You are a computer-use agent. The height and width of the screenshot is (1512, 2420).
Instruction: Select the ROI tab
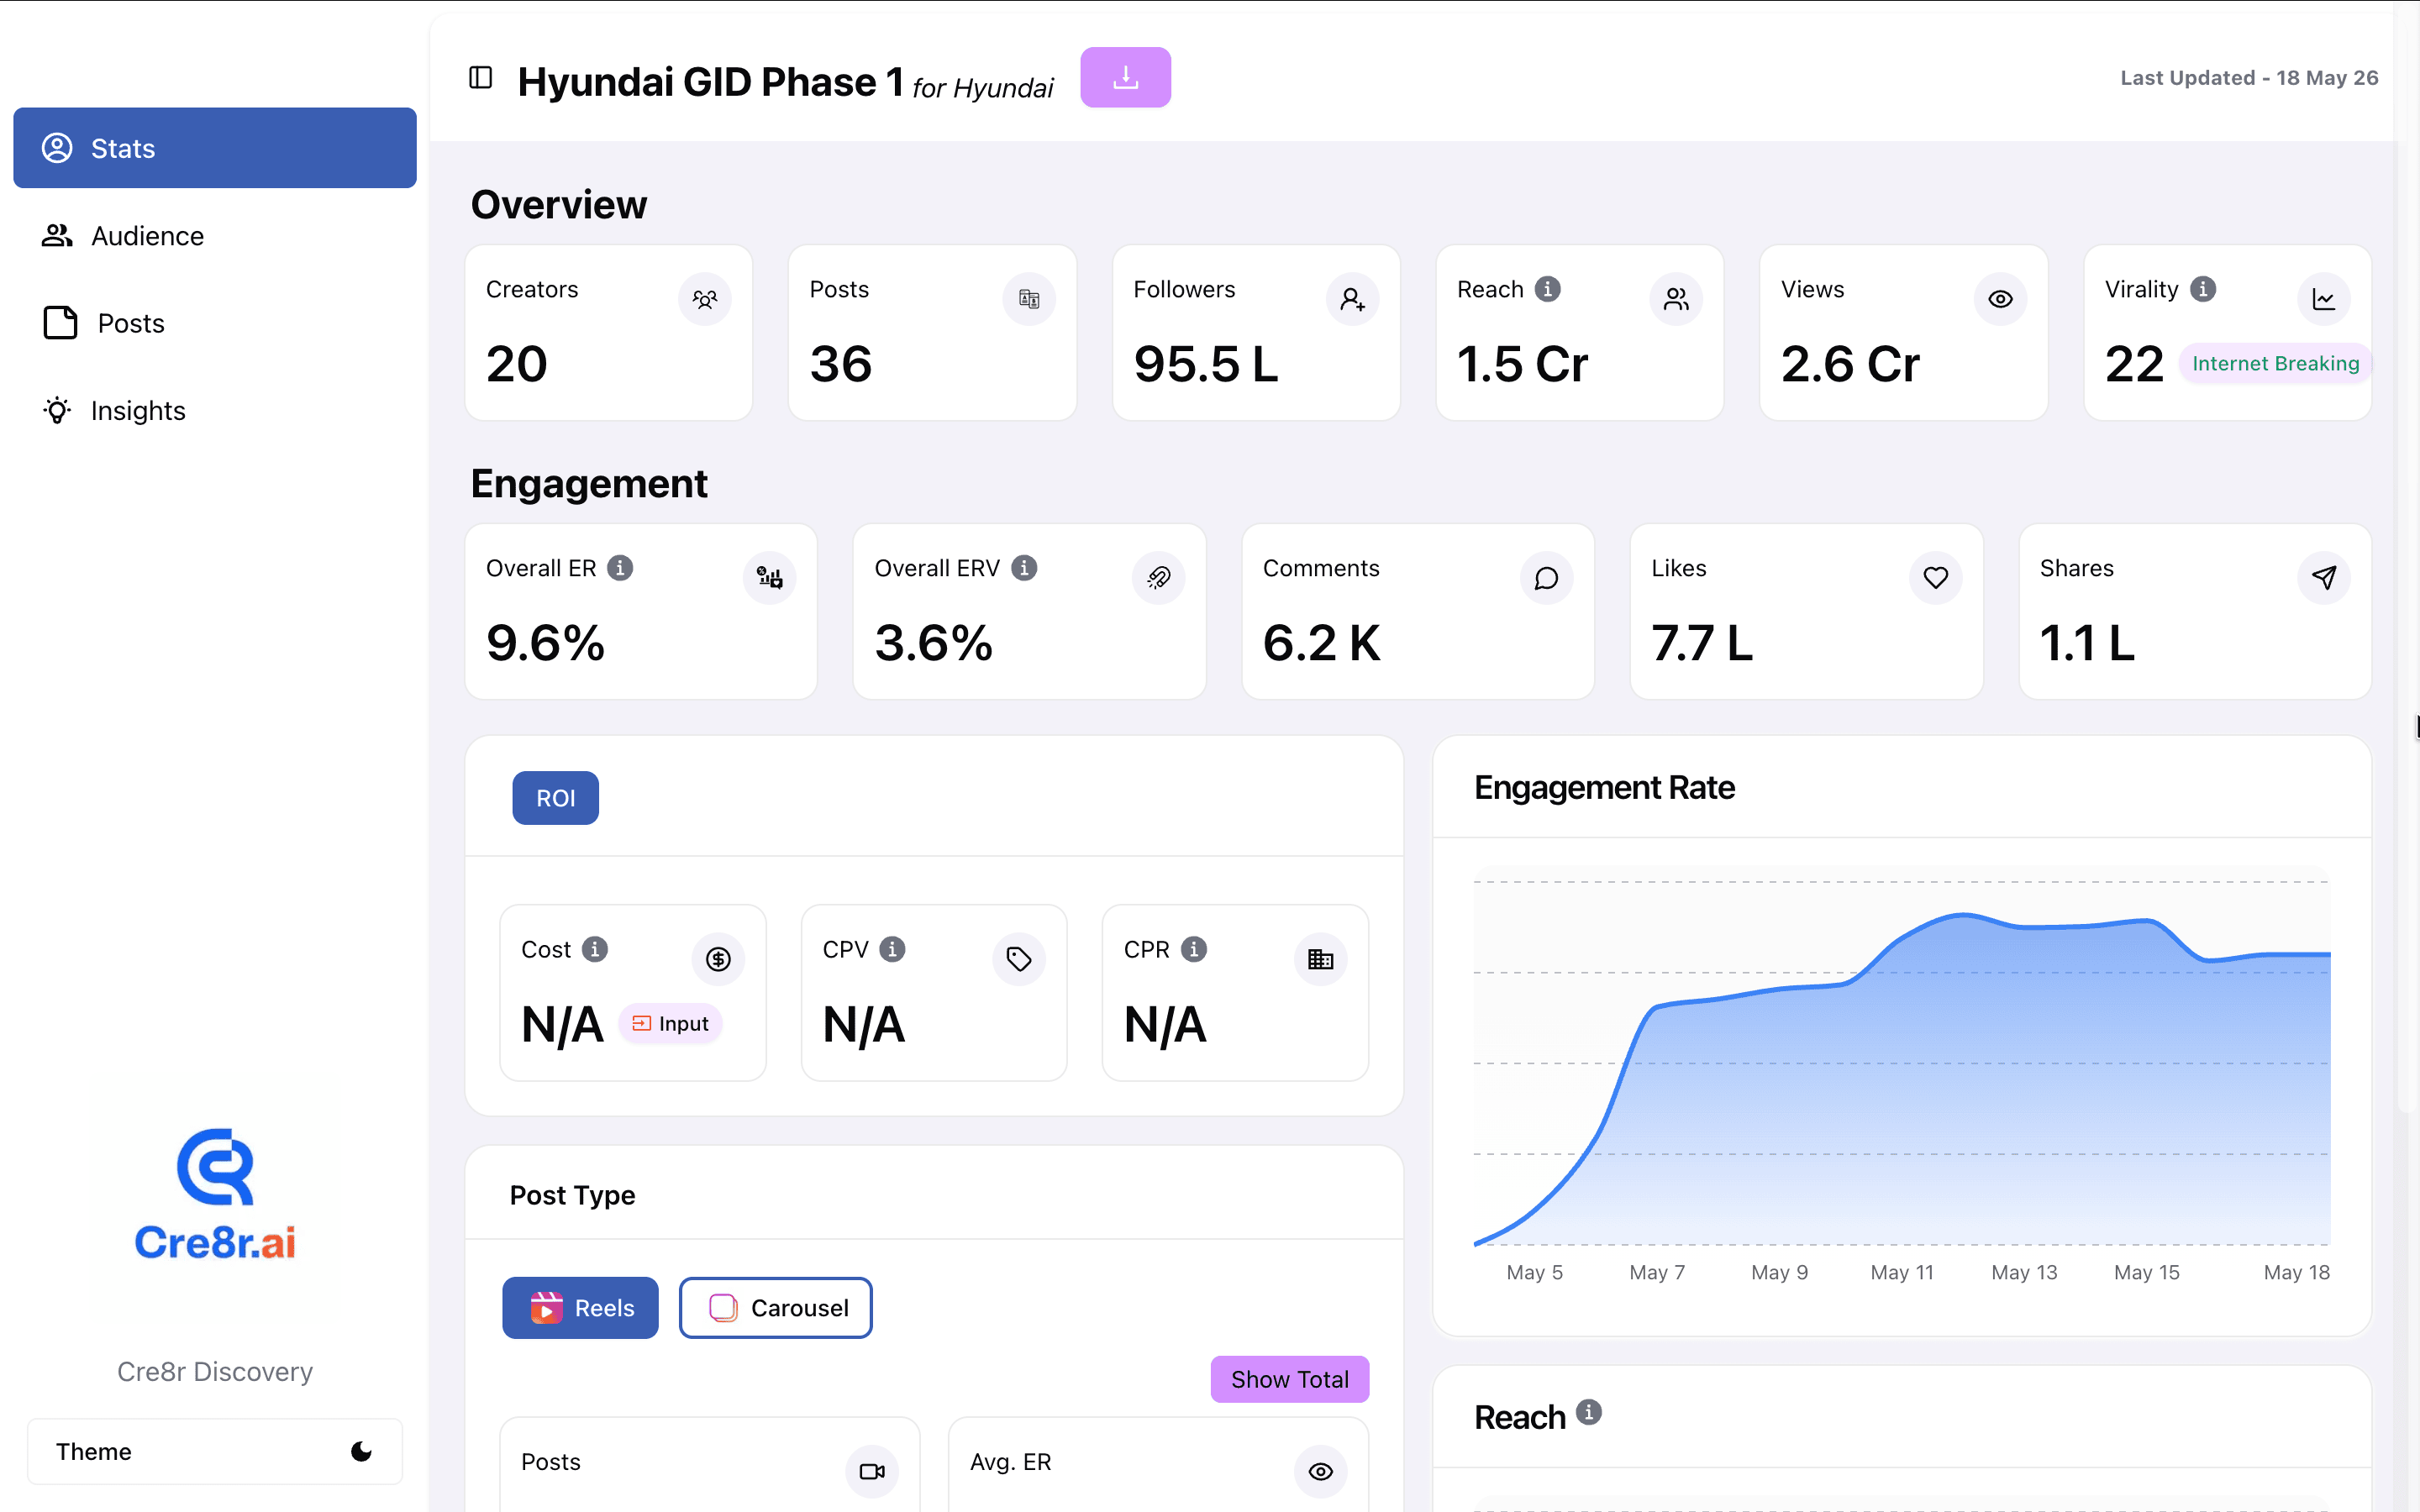(x=555, y=798)
